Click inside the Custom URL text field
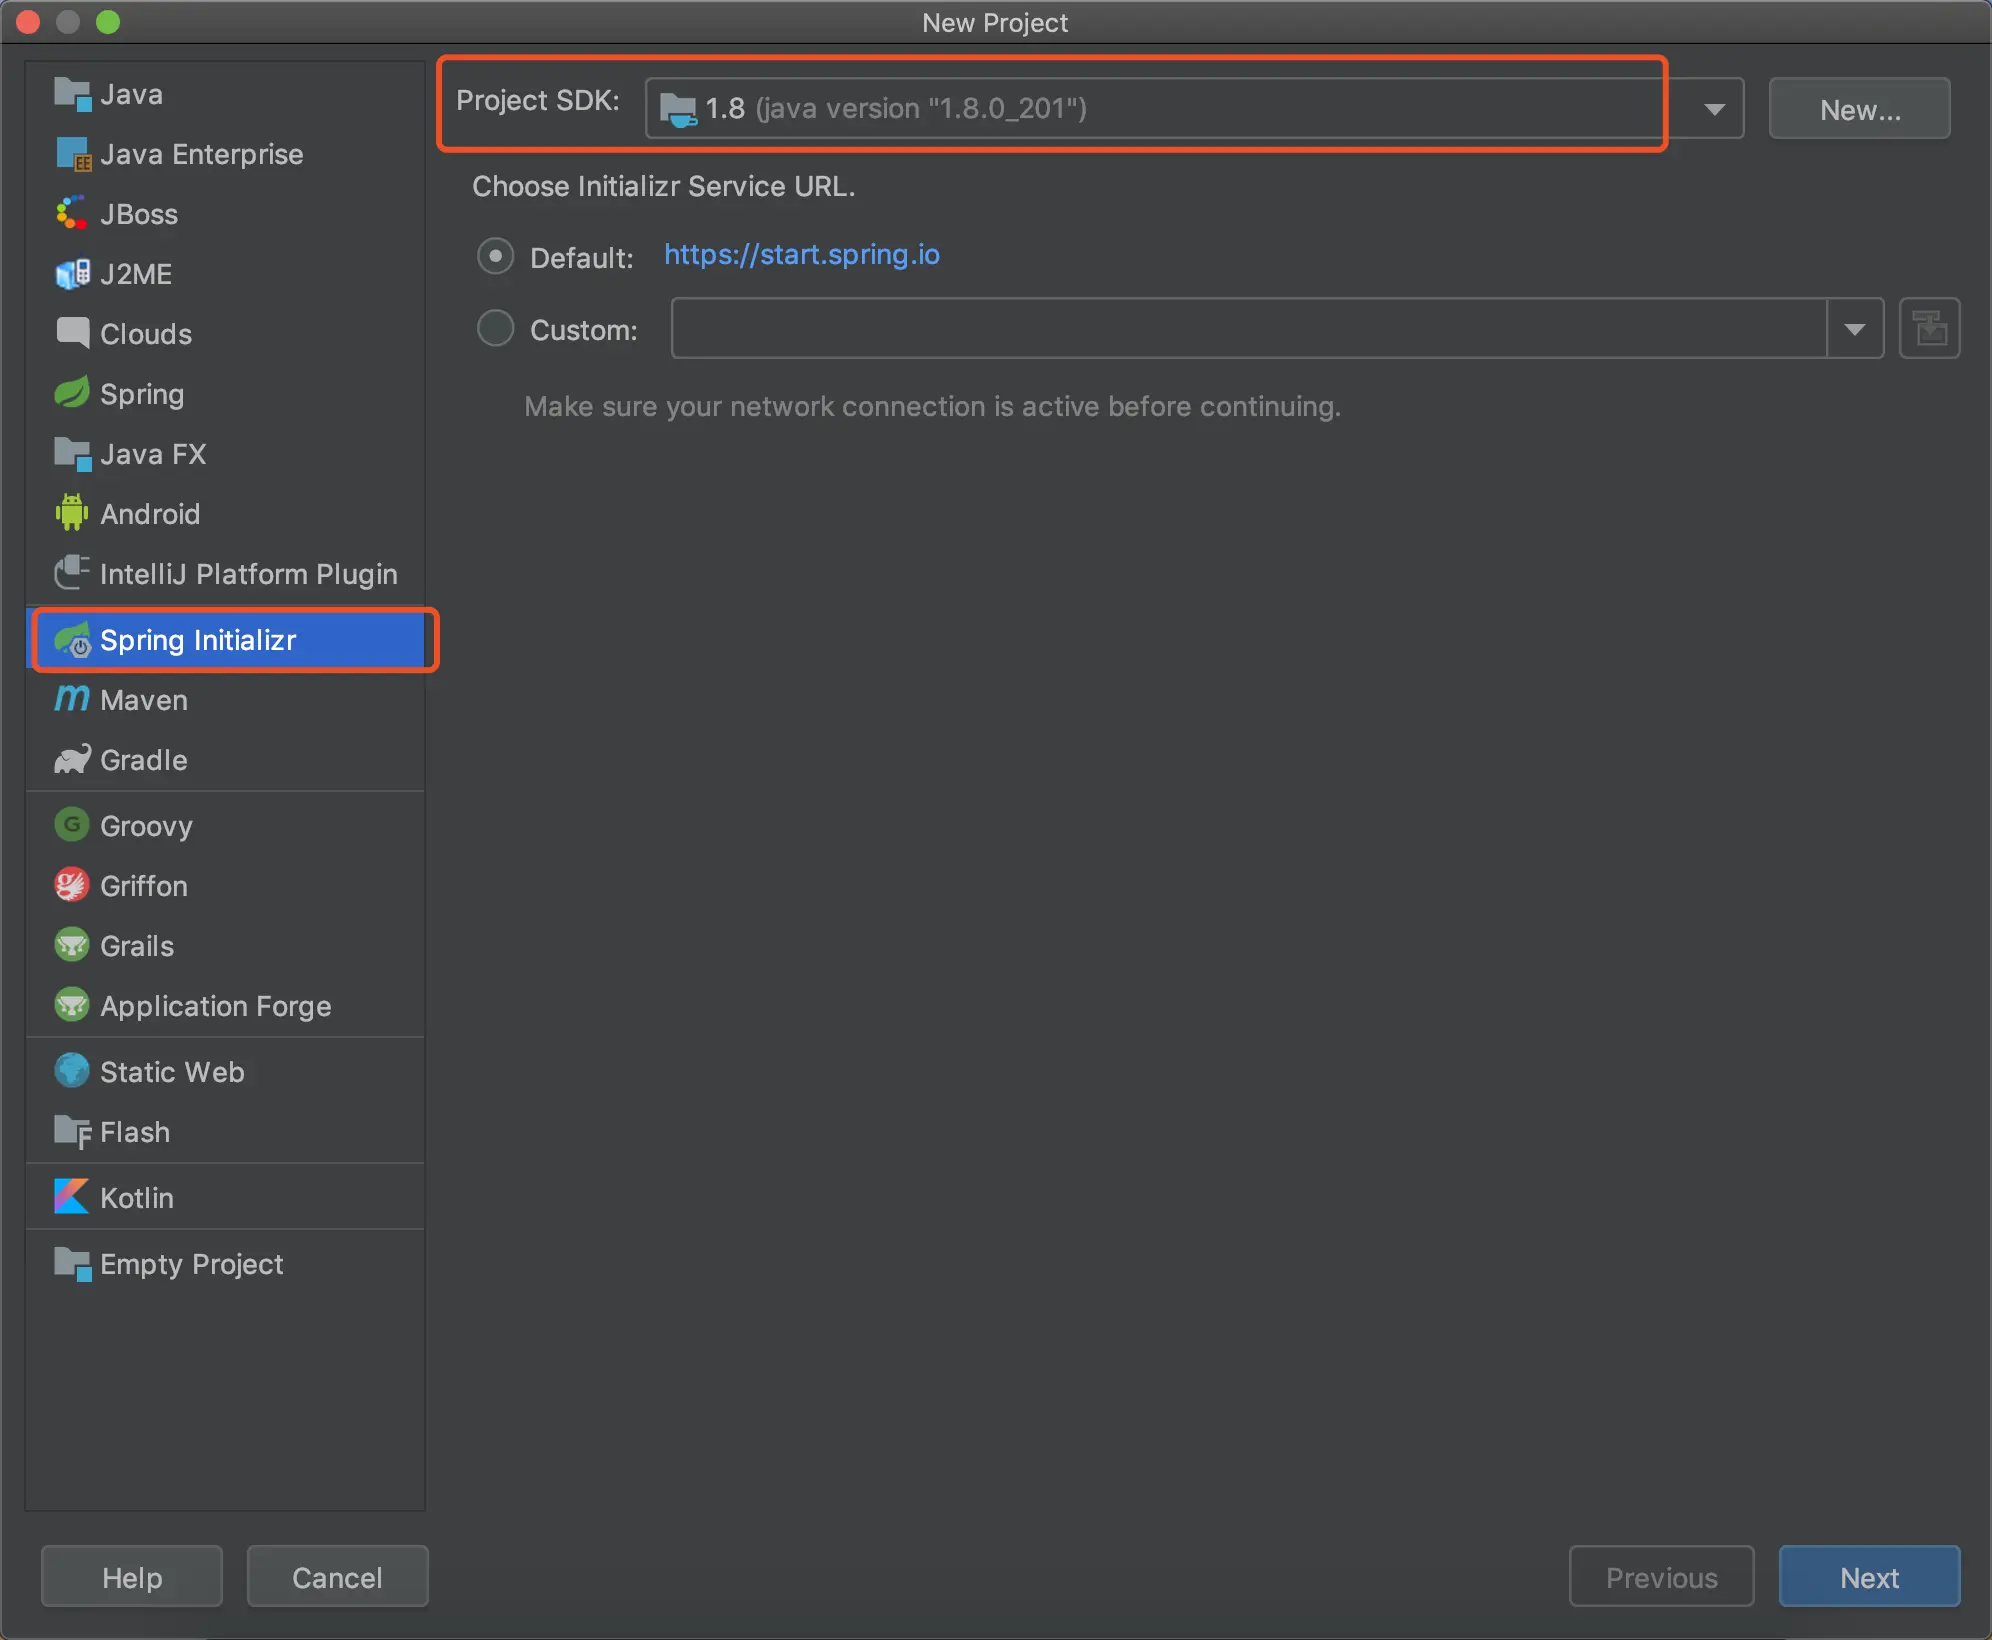Viewport: 1992px width, 1640px height. (1248, 328)
